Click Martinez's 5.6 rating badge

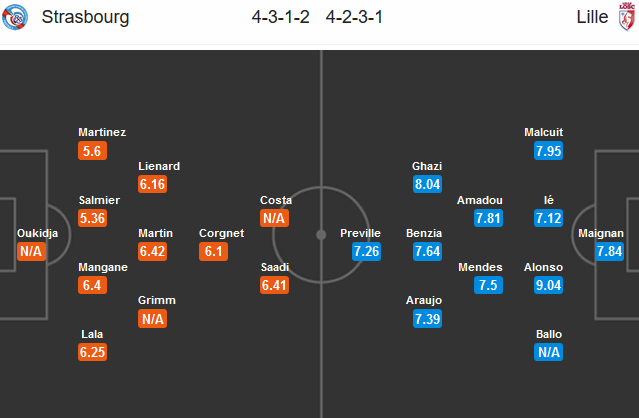[92, 150]
